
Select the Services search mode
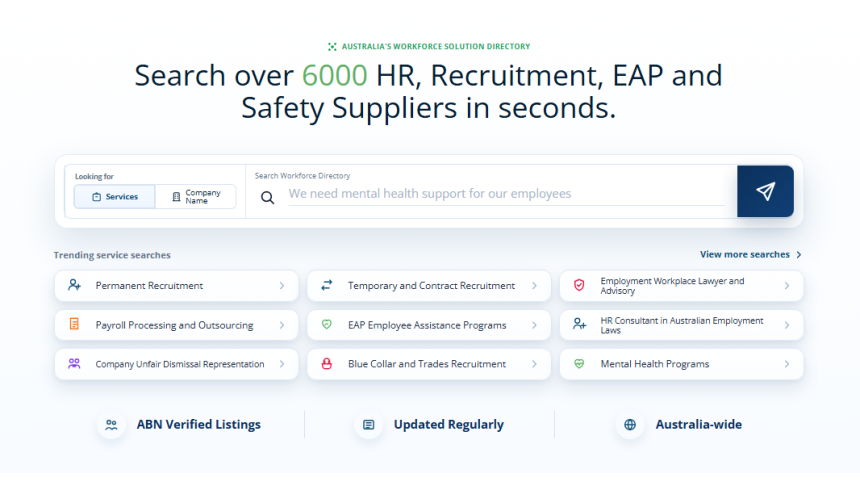tap(115, 196)
